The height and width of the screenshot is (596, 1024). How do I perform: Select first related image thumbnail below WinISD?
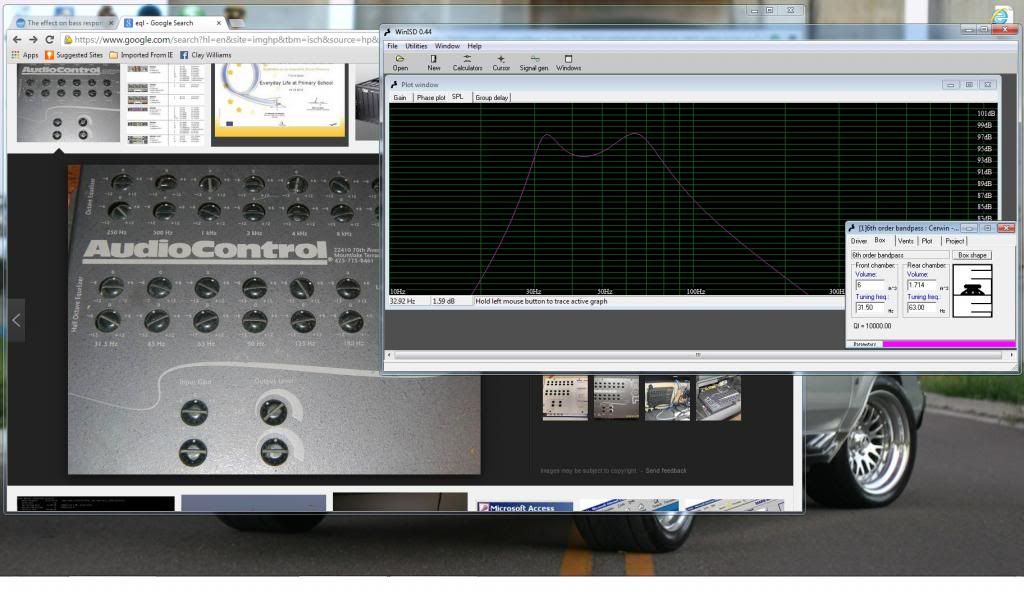coord(565,398)
